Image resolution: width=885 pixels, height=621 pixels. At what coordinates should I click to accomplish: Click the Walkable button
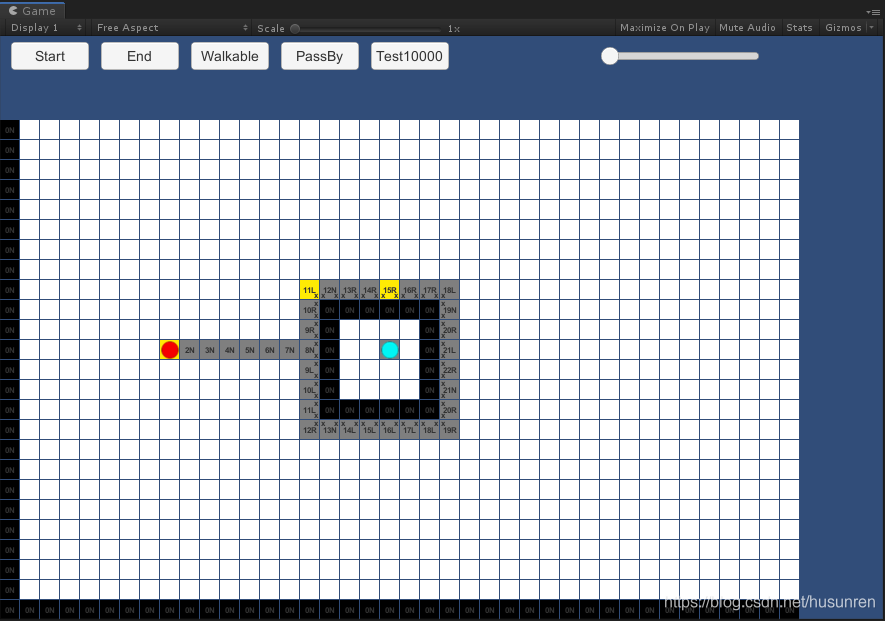pos(230,56)
